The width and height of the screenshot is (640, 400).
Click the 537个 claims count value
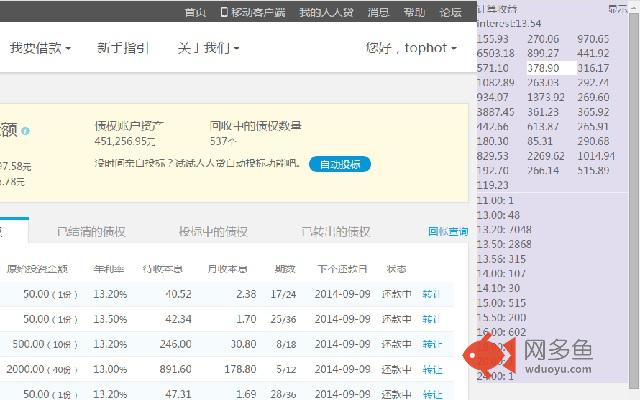224,141
